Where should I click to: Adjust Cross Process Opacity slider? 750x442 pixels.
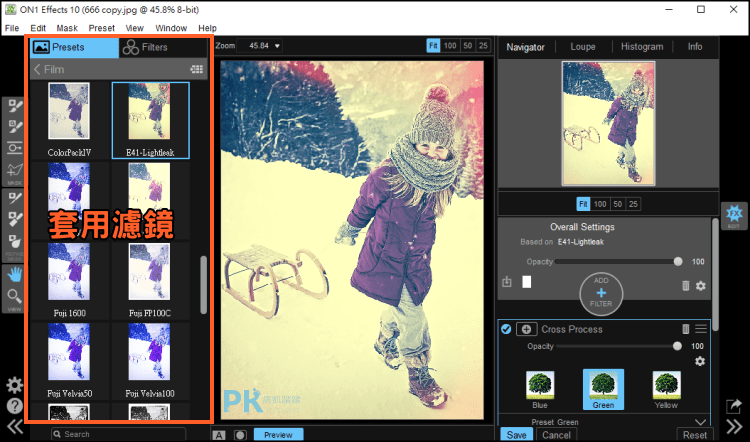coord(618,346)
